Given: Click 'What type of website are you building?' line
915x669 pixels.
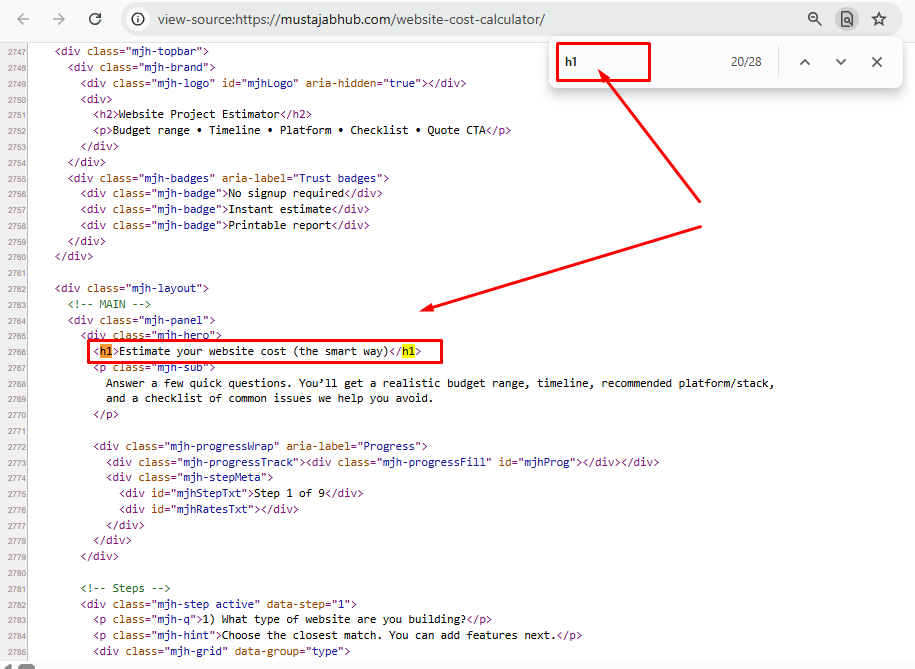Looking at the screenshot, I should pos(292,619).
